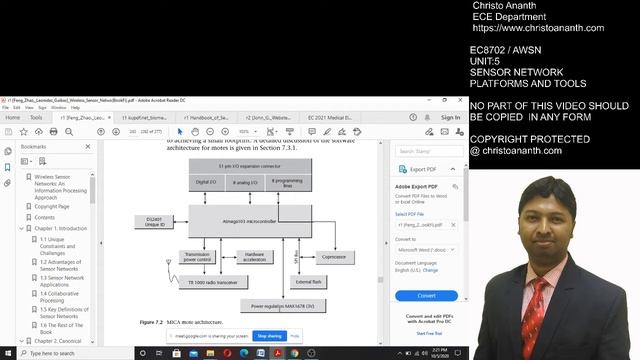Remove the selected PDF file with X
The image size is (640, 360).
[x=453, y=225]
